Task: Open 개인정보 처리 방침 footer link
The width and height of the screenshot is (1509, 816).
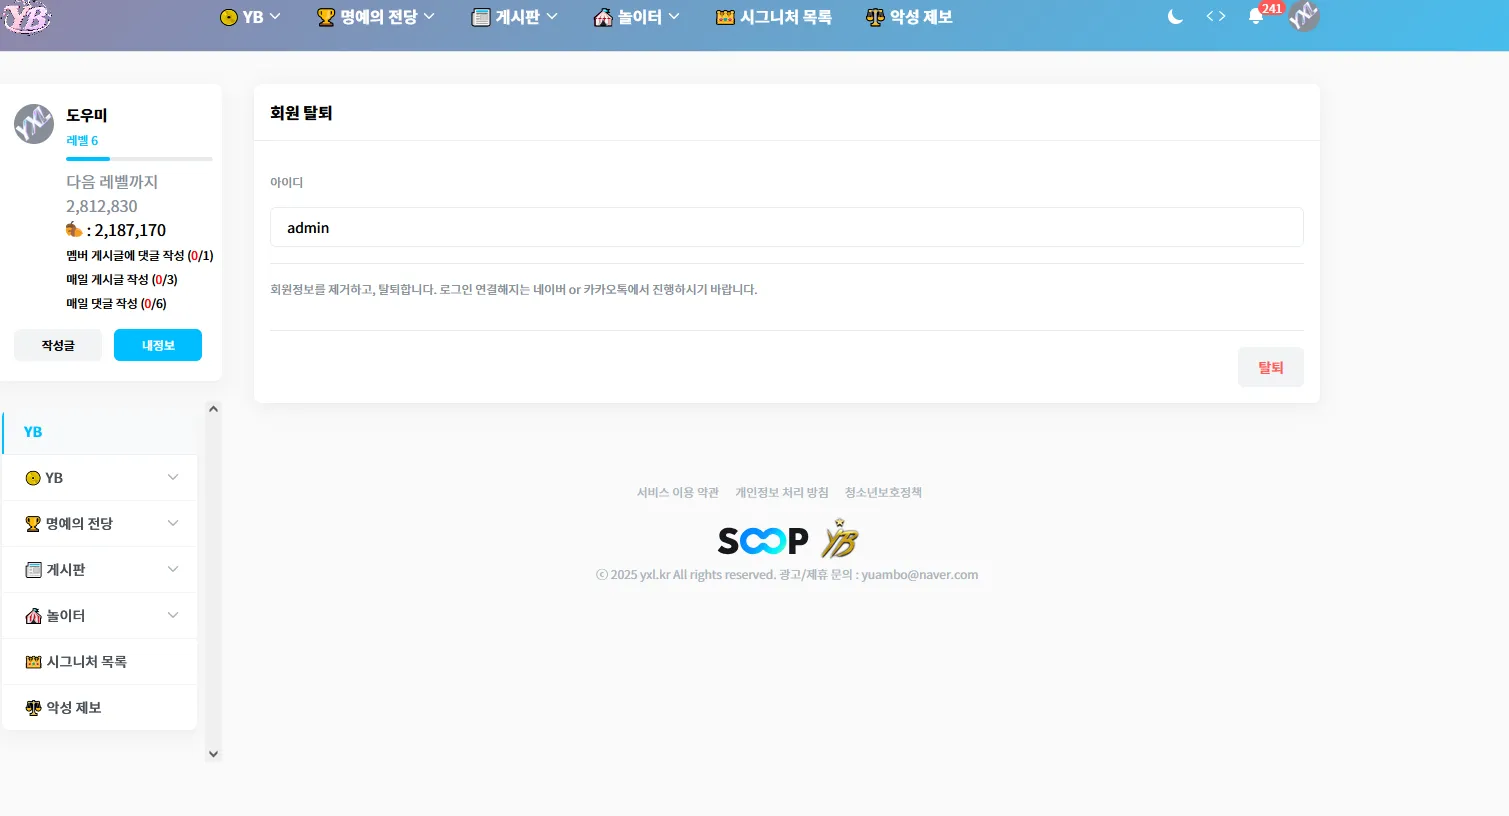Action: point(782,492)
